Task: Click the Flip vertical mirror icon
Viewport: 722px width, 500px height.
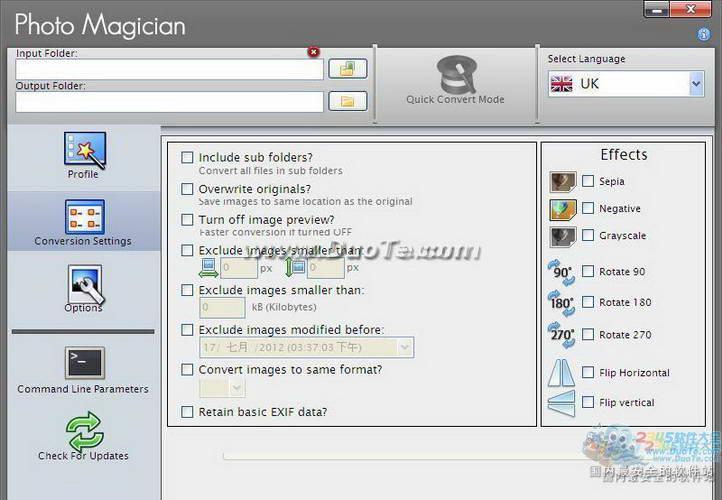Action: point(561,403)
